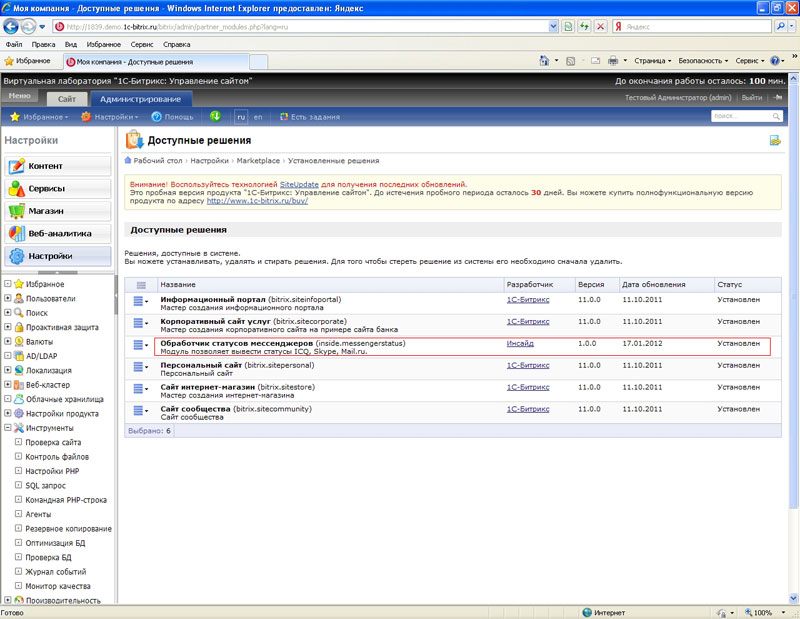Click the export icon at top right of page
800x619 pixels.
tap(774, 141)
